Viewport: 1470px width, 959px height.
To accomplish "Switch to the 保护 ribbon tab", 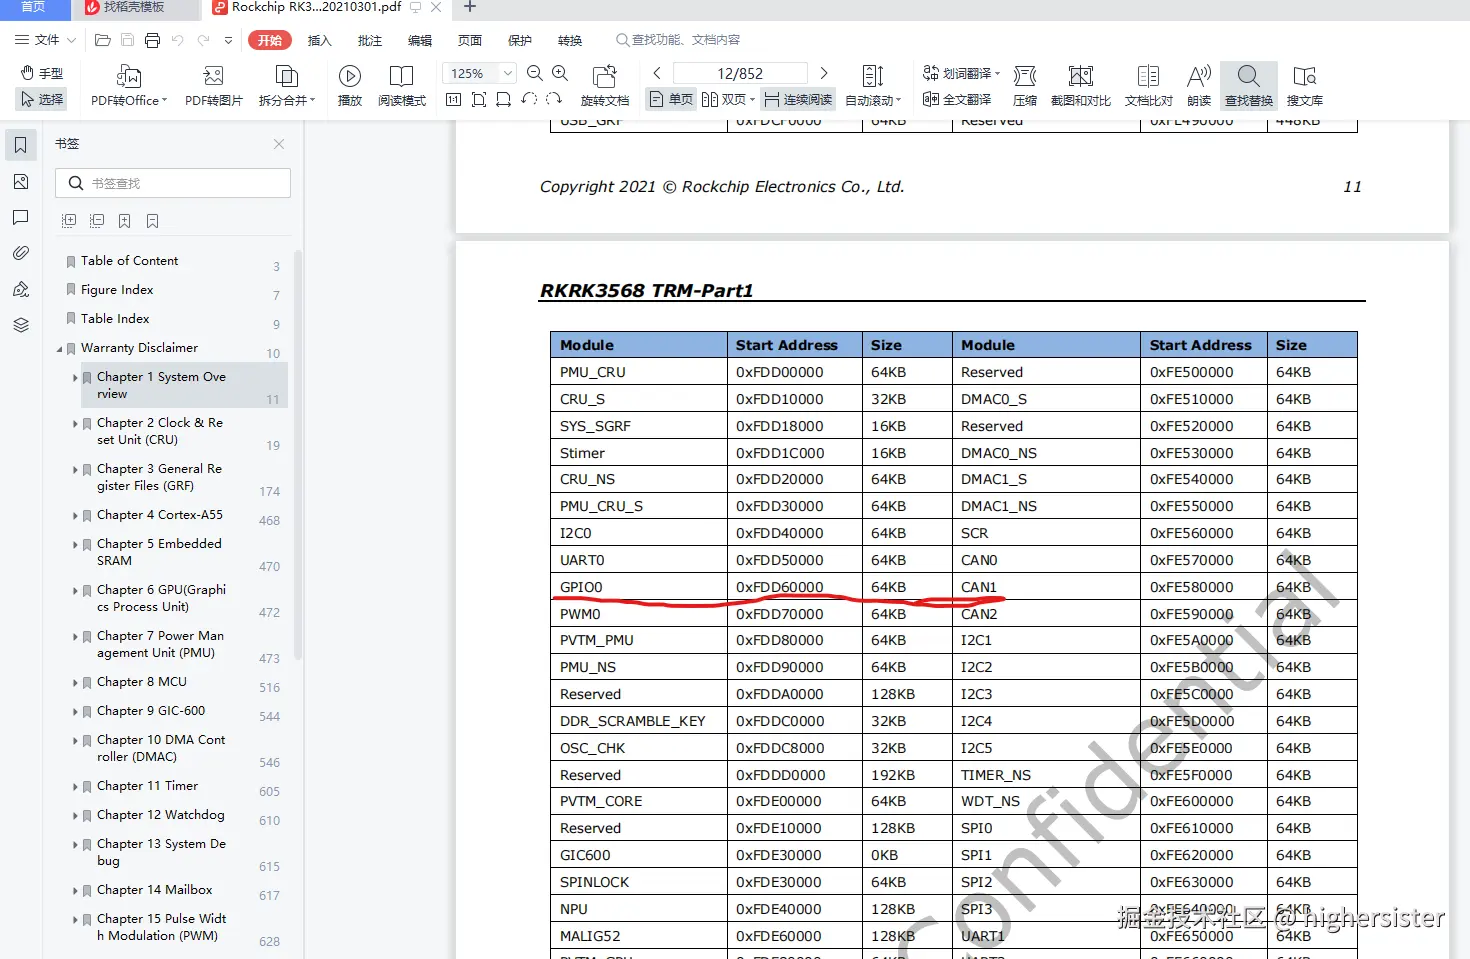I will coord(520,40).
